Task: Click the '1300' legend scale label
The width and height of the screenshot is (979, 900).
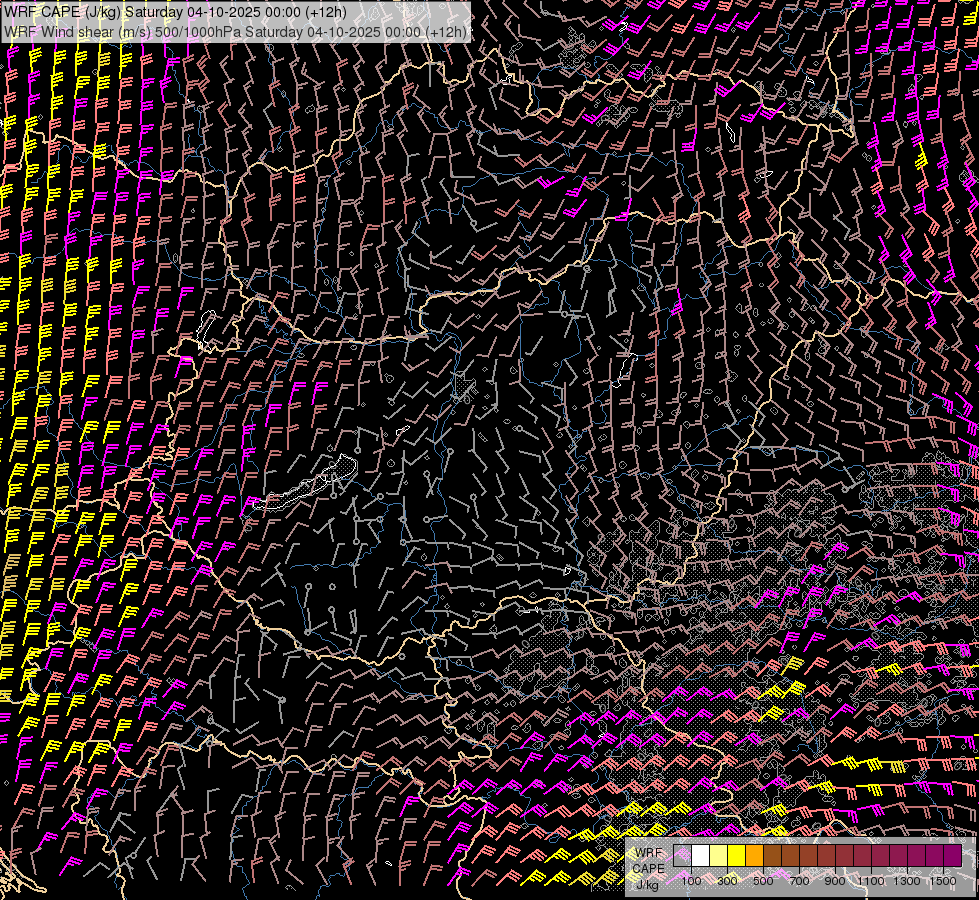Action: pos(907,881)
